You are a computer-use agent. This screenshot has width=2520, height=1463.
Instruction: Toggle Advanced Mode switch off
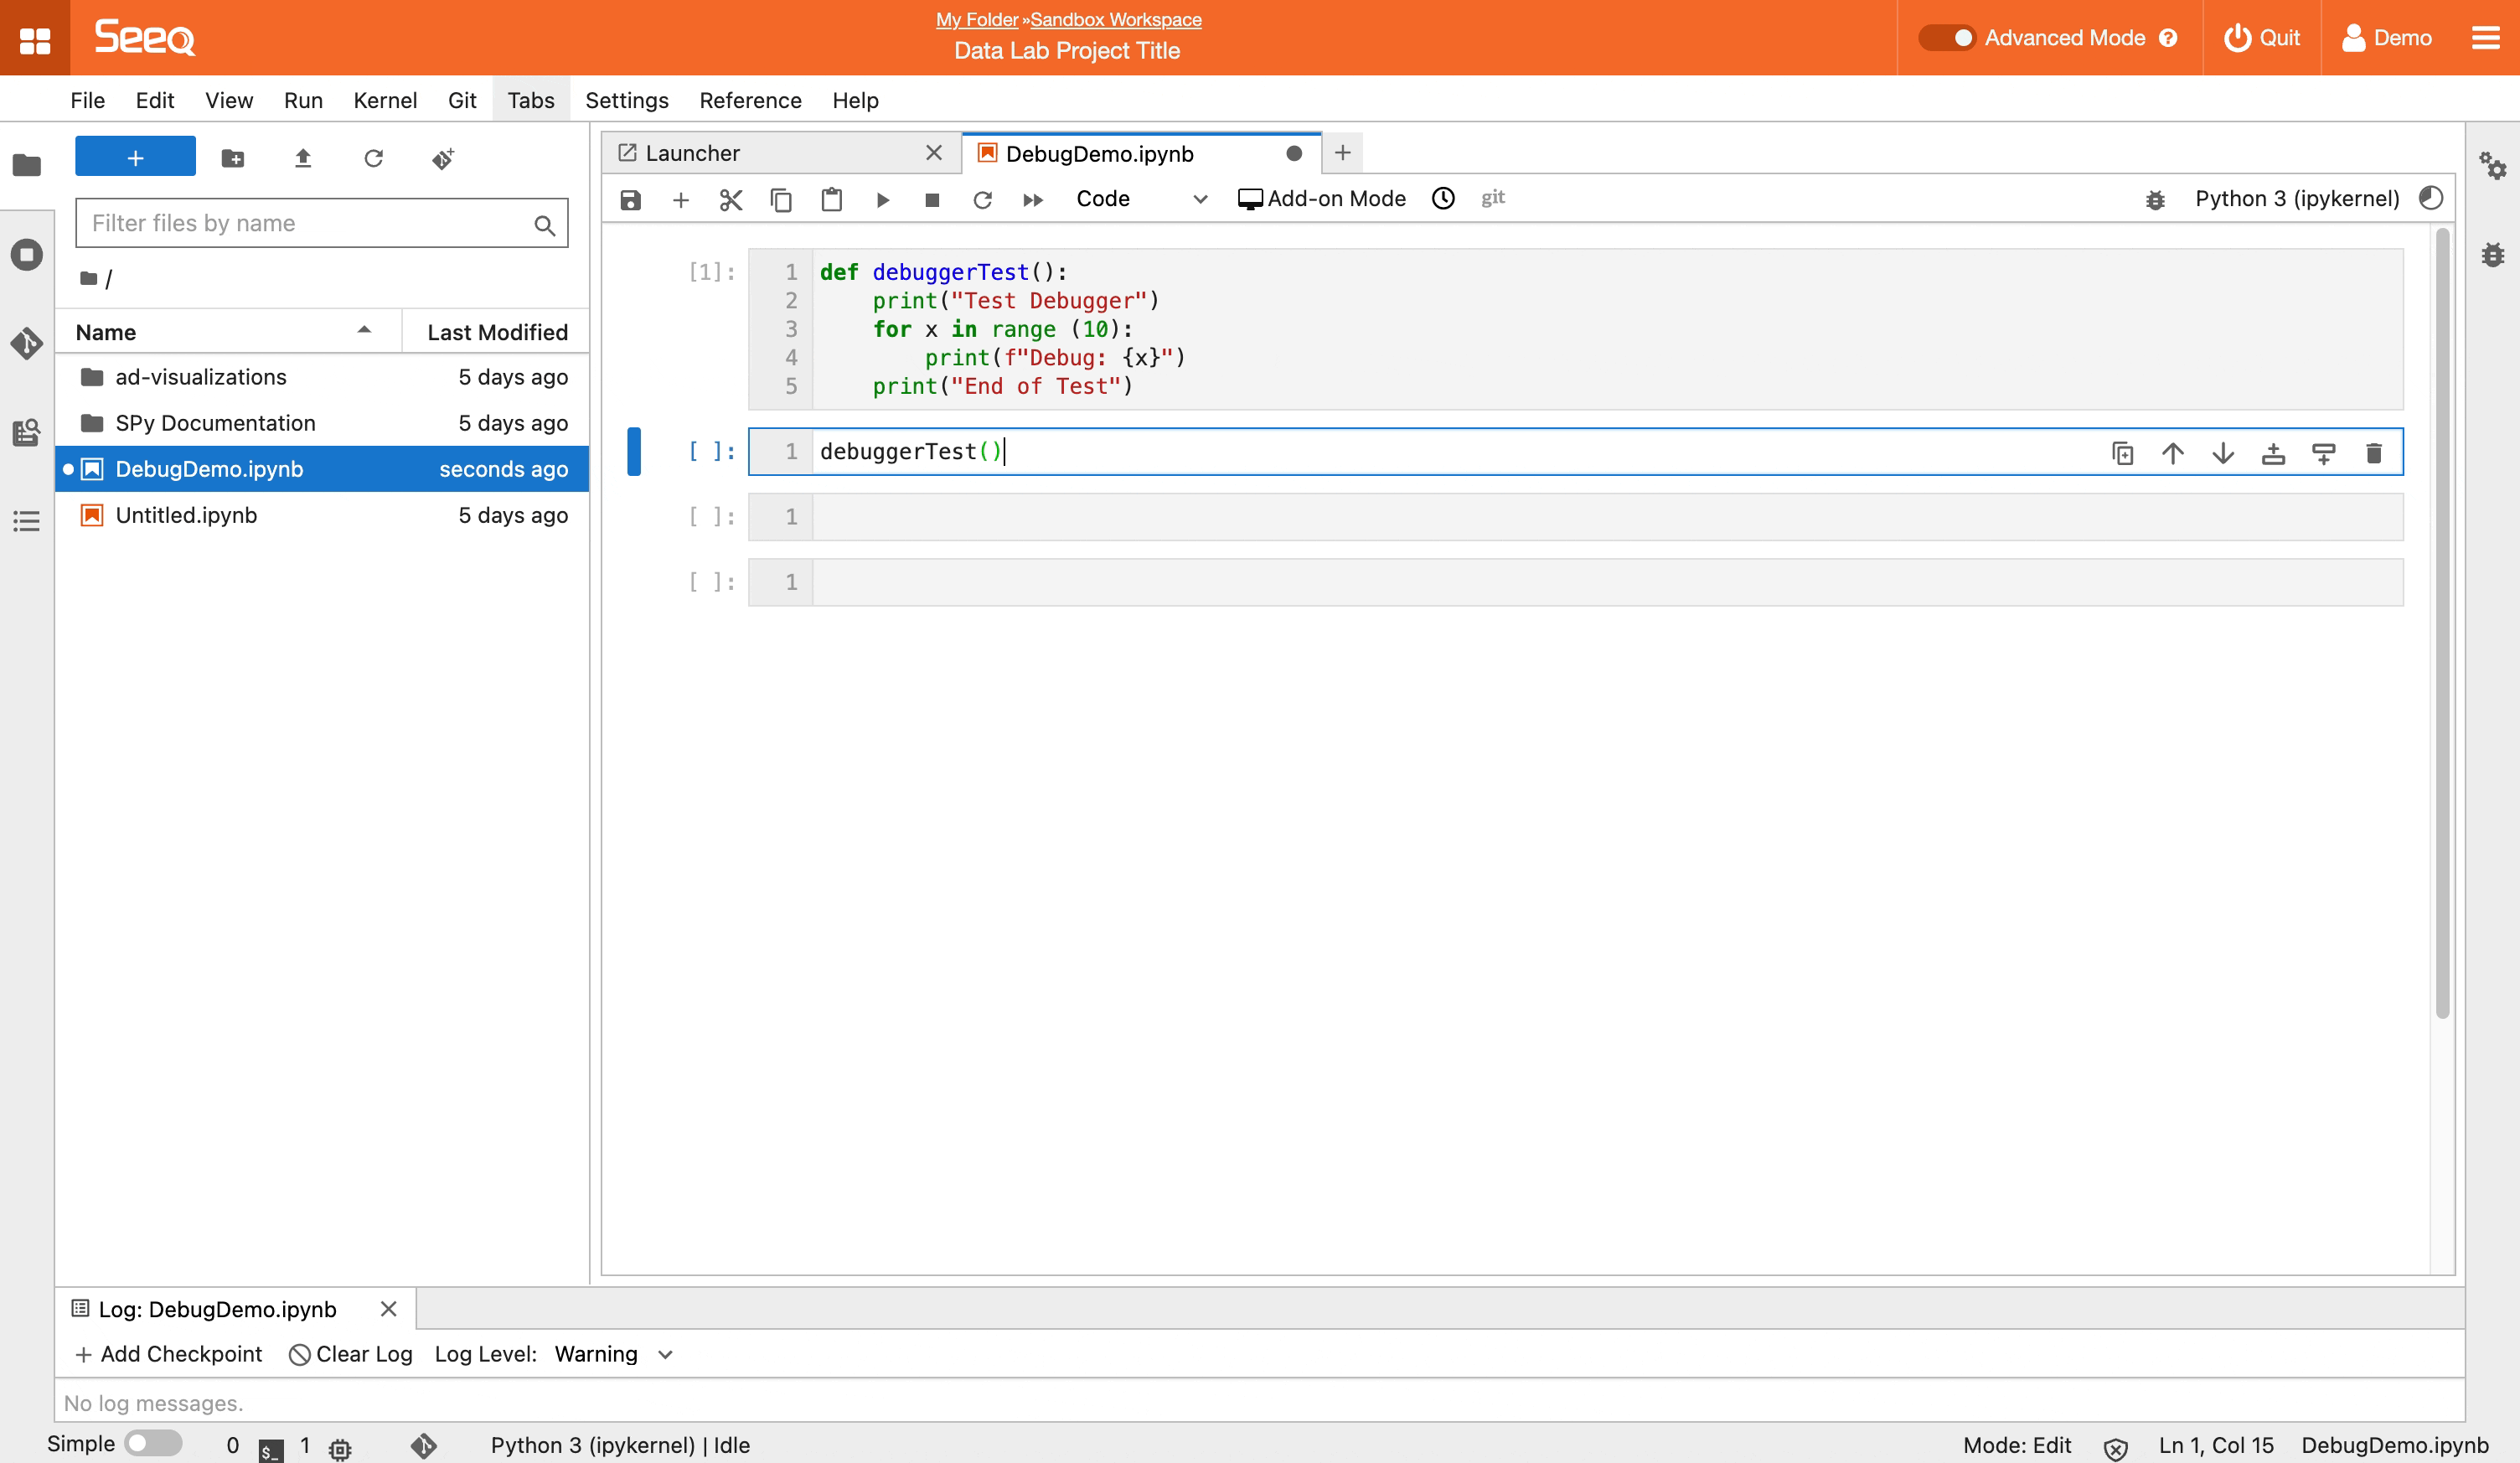coord(1946,38)
